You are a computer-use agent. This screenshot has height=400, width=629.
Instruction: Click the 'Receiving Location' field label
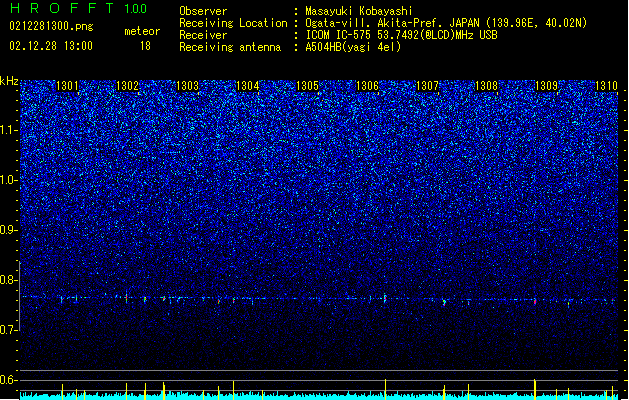coord(233,23)
